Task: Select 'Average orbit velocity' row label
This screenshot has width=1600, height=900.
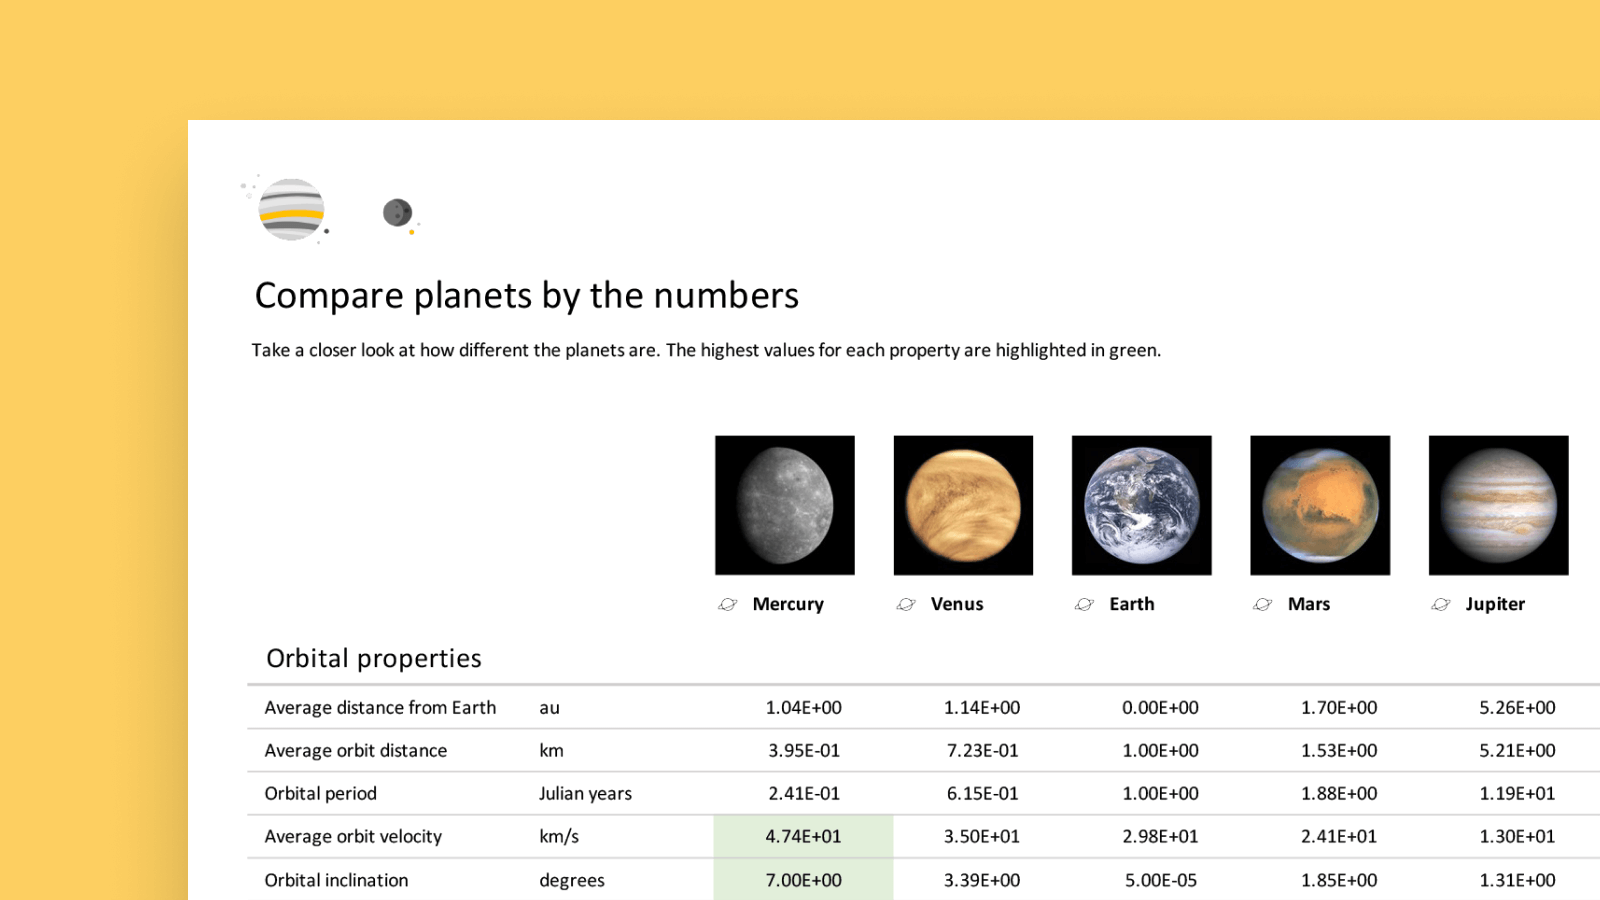Action: click(x=353, y=836)
